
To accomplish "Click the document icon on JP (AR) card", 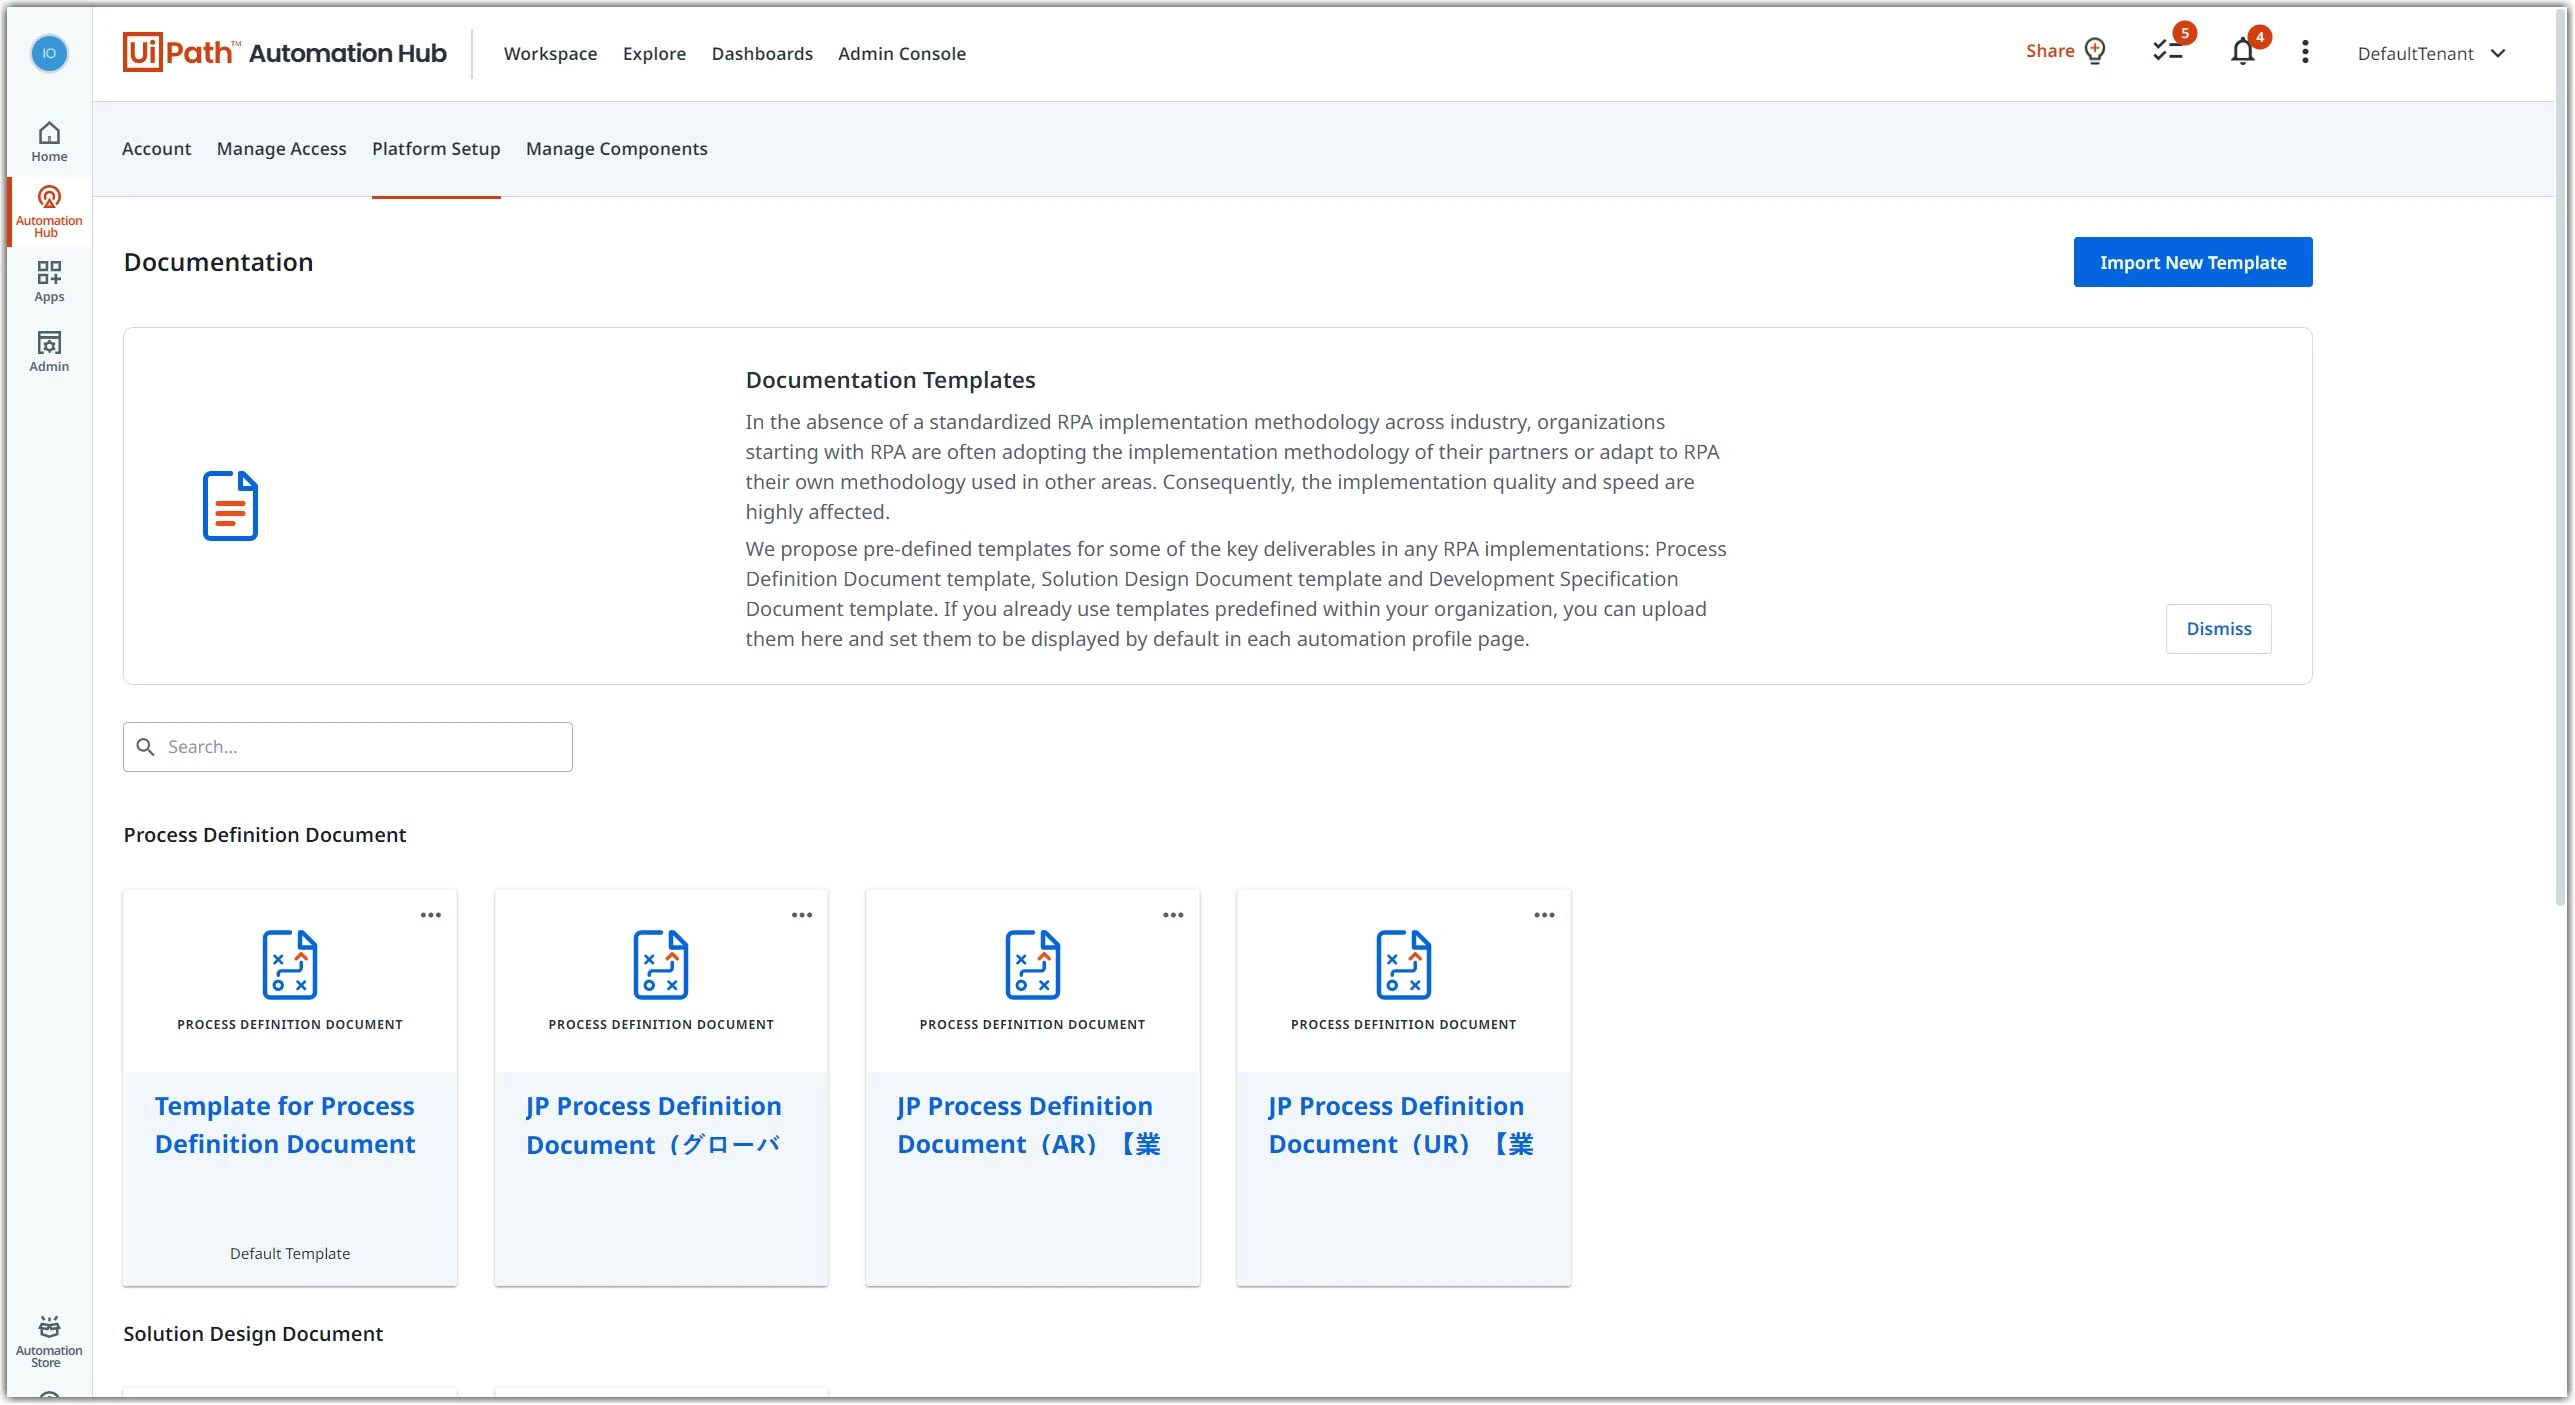I will tap(1033, 965).
